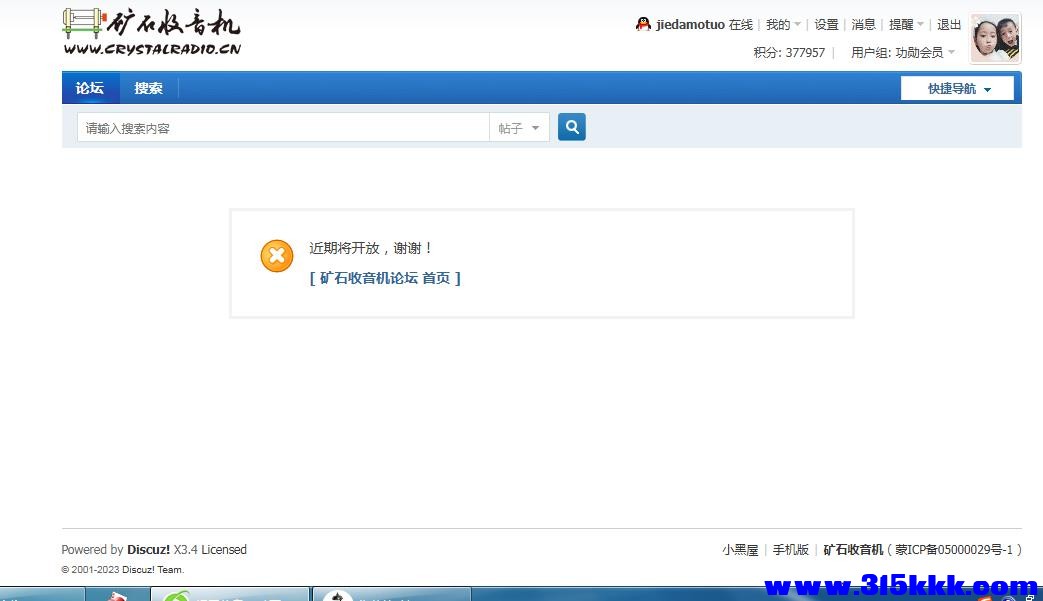This screenshot has width=1043, height=601.
Task: Click the 矿石收音机论坛 首页 homepage link
Action: coord(385,278)
